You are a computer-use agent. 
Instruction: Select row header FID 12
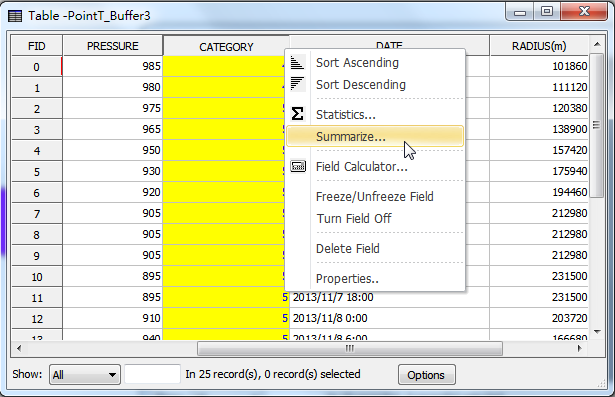pos(36,319)
